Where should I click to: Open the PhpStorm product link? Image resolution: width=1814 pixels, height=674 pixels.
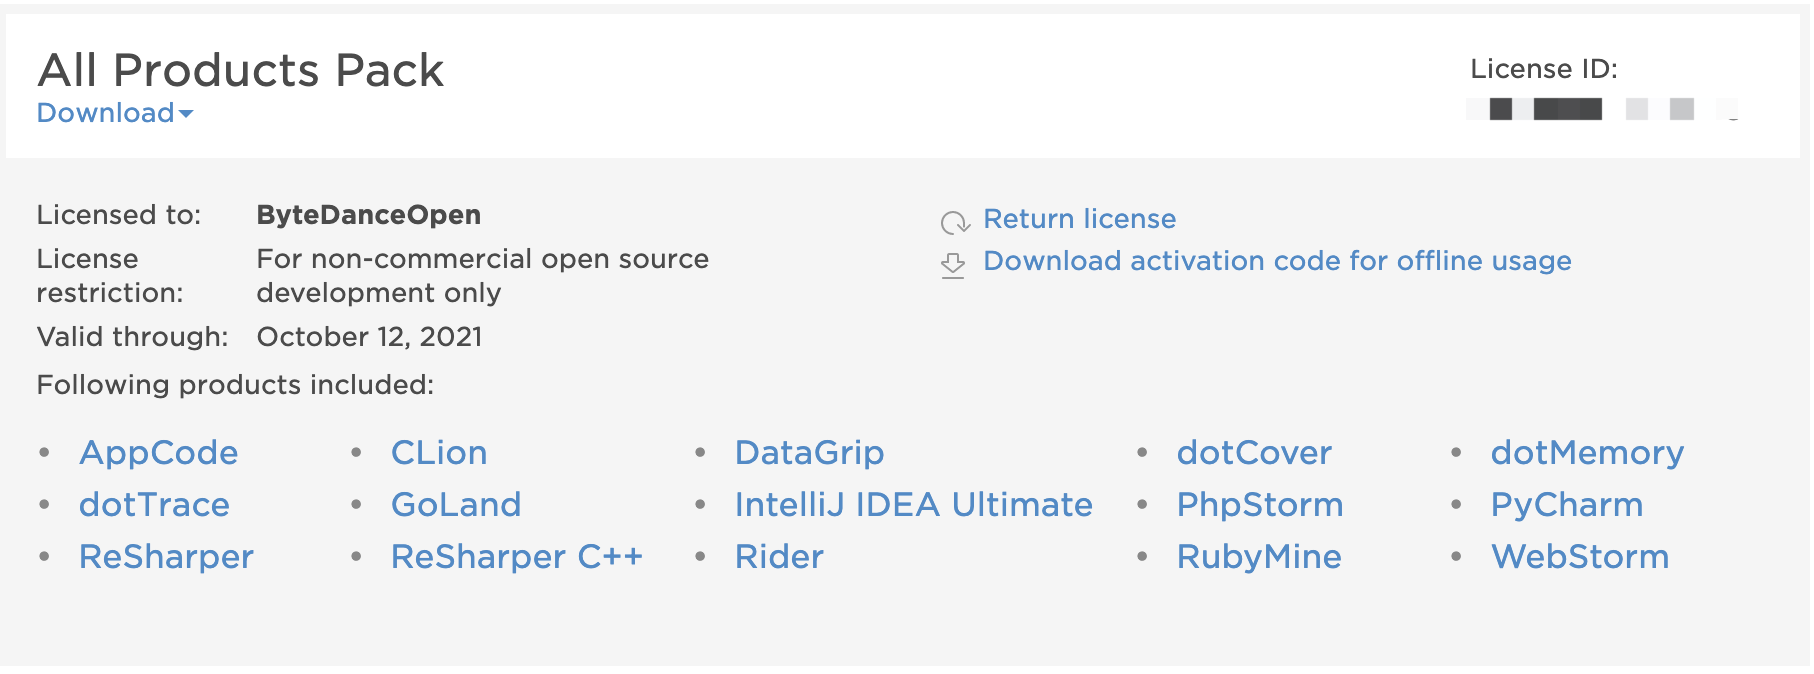click(x=1260, y=505)
